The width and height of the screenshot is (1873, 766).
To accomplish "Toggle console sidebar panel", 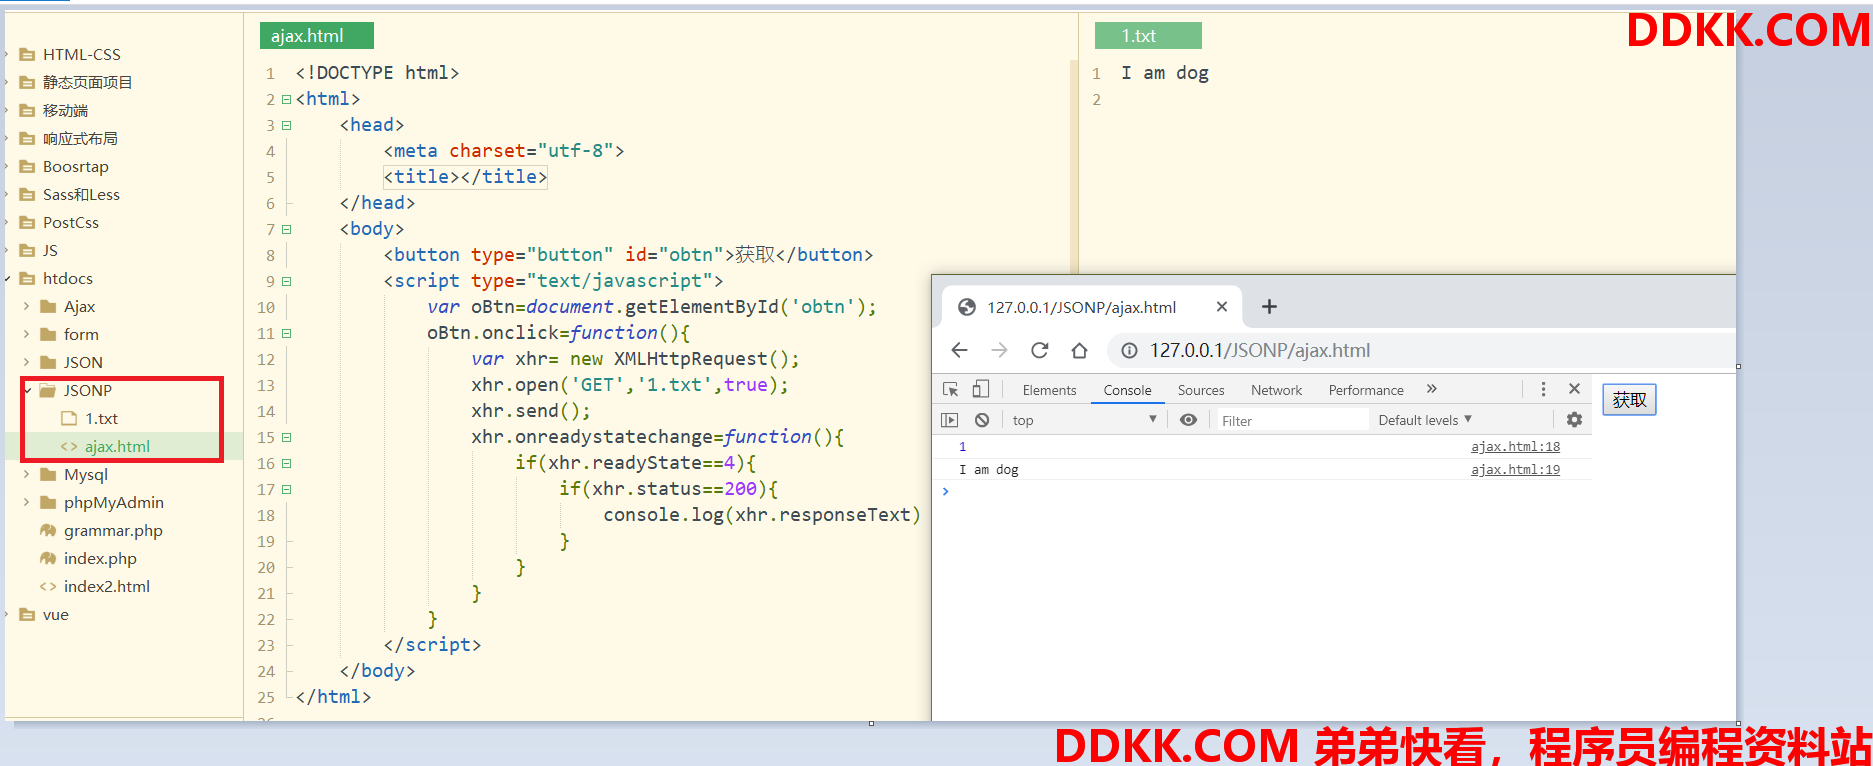I will click(x=950, y=420).
